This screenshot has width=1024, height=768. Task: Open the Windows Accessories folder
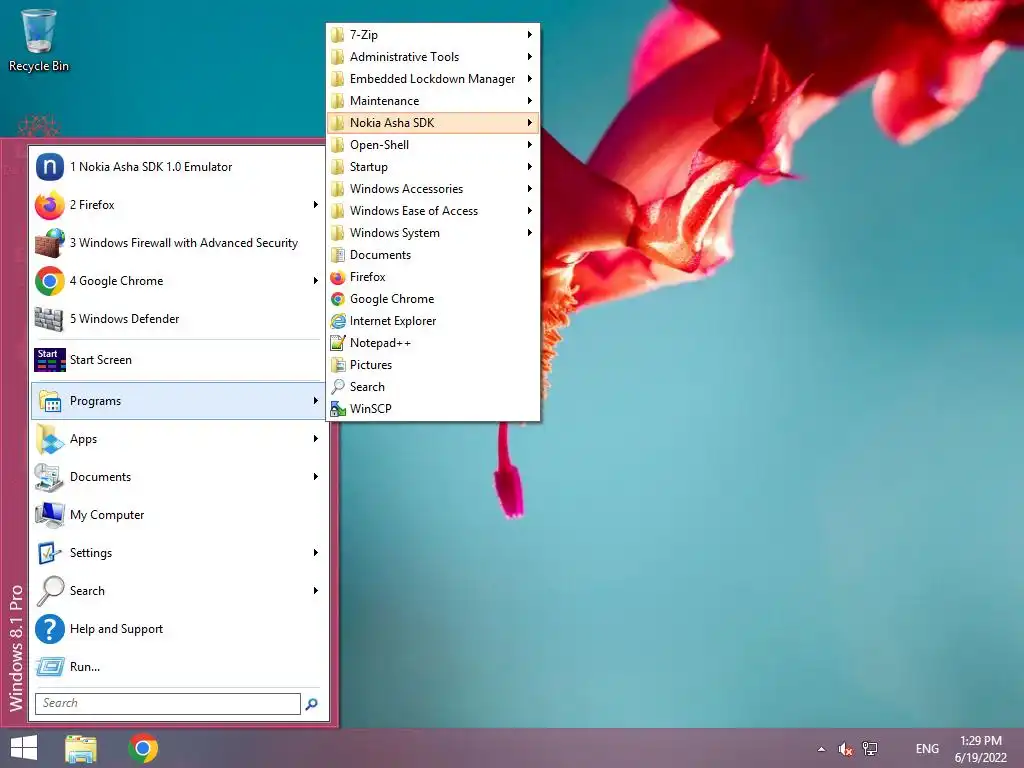point(433,189)
